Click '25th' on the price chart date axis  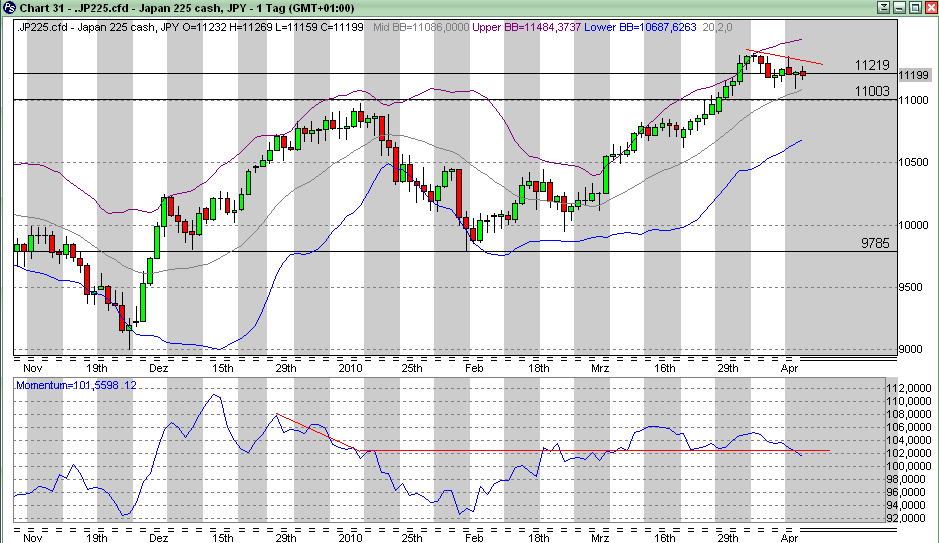411,368
